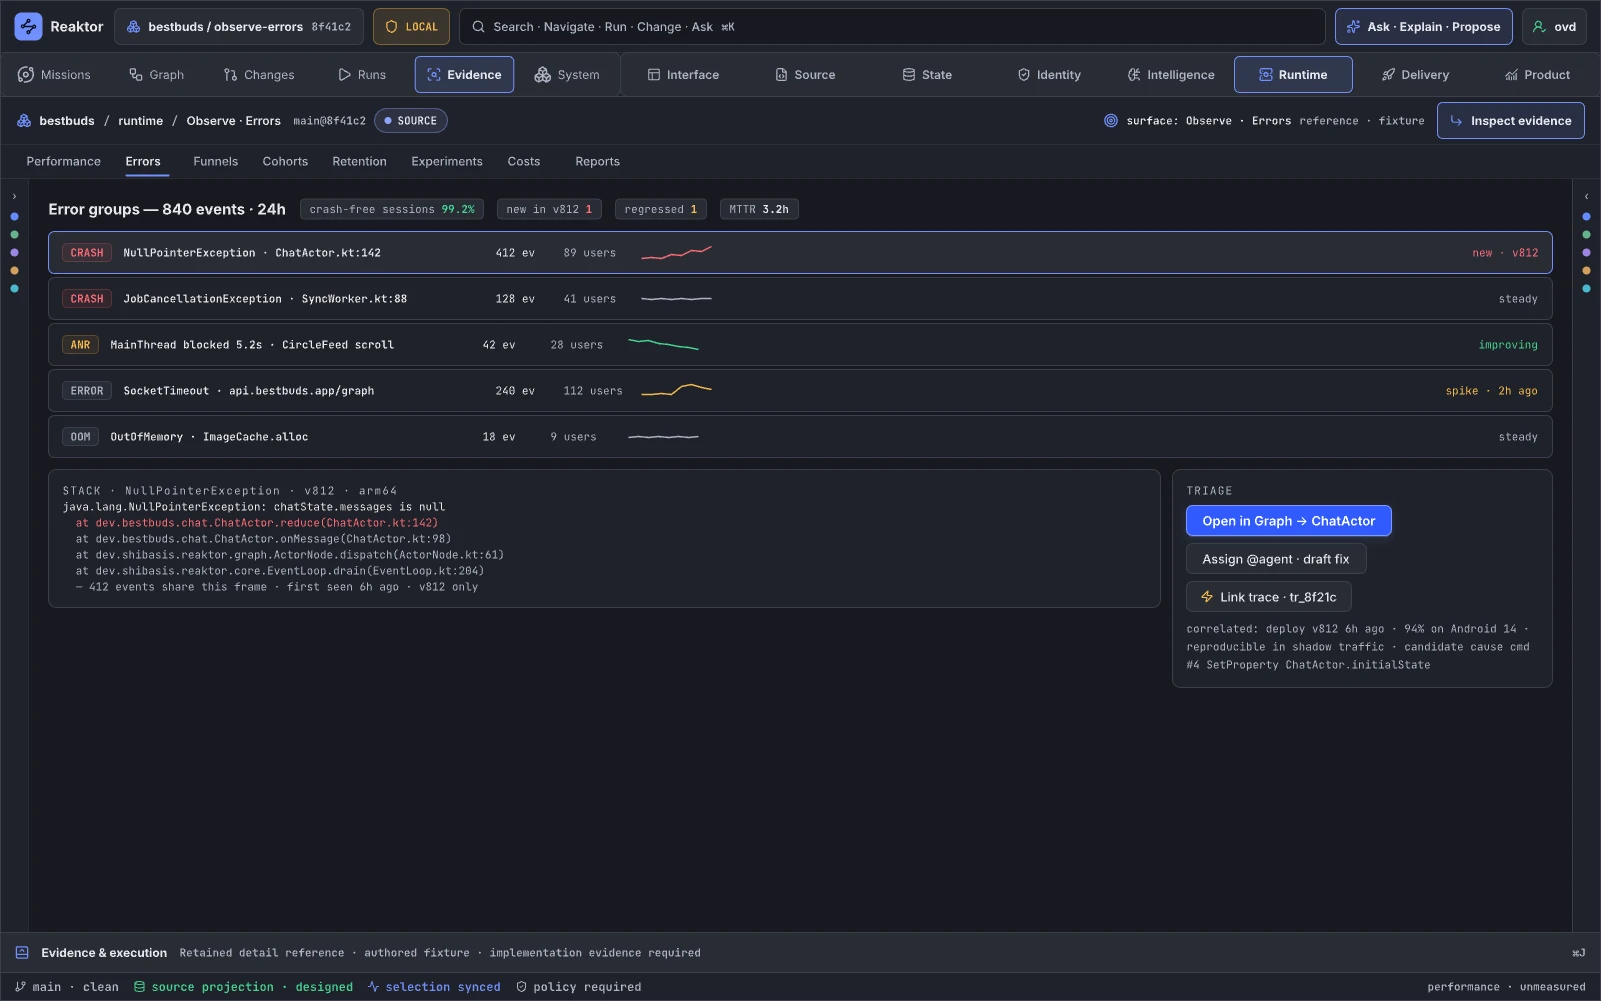1601x1001 pixels.
Task: Expand the left sidebar chevron
Action: pos(14,197)
